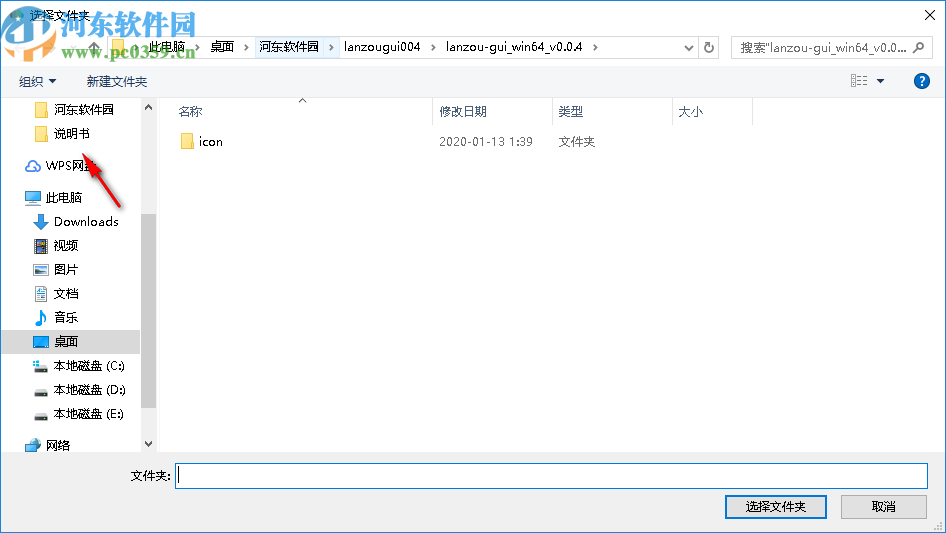
Task: Click the search magnifier icon
Action: click(918, 47)
